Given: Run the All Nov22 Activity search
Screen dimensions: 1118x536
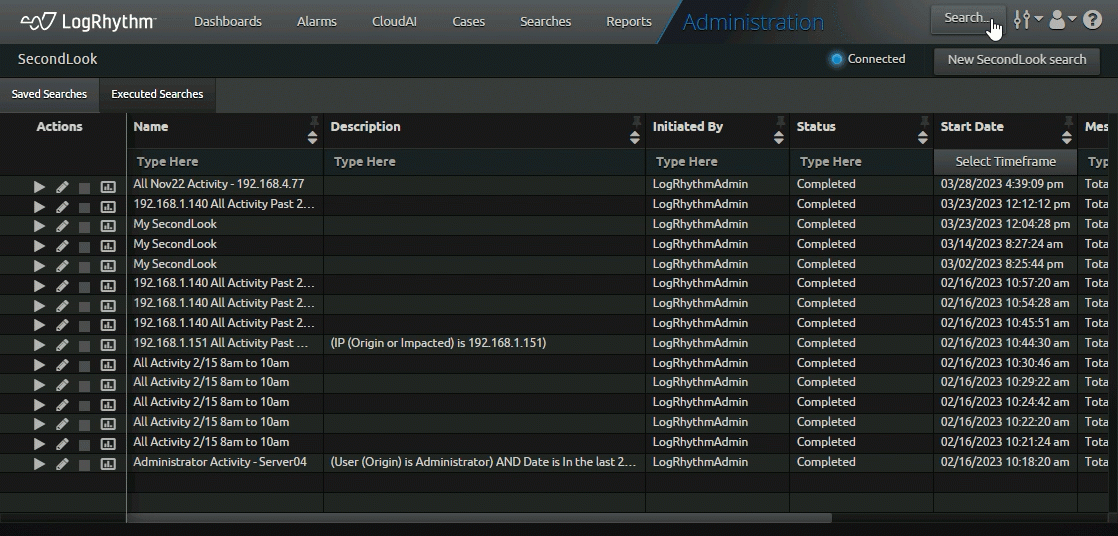Looking at the screenshot, I should (39, 186).
